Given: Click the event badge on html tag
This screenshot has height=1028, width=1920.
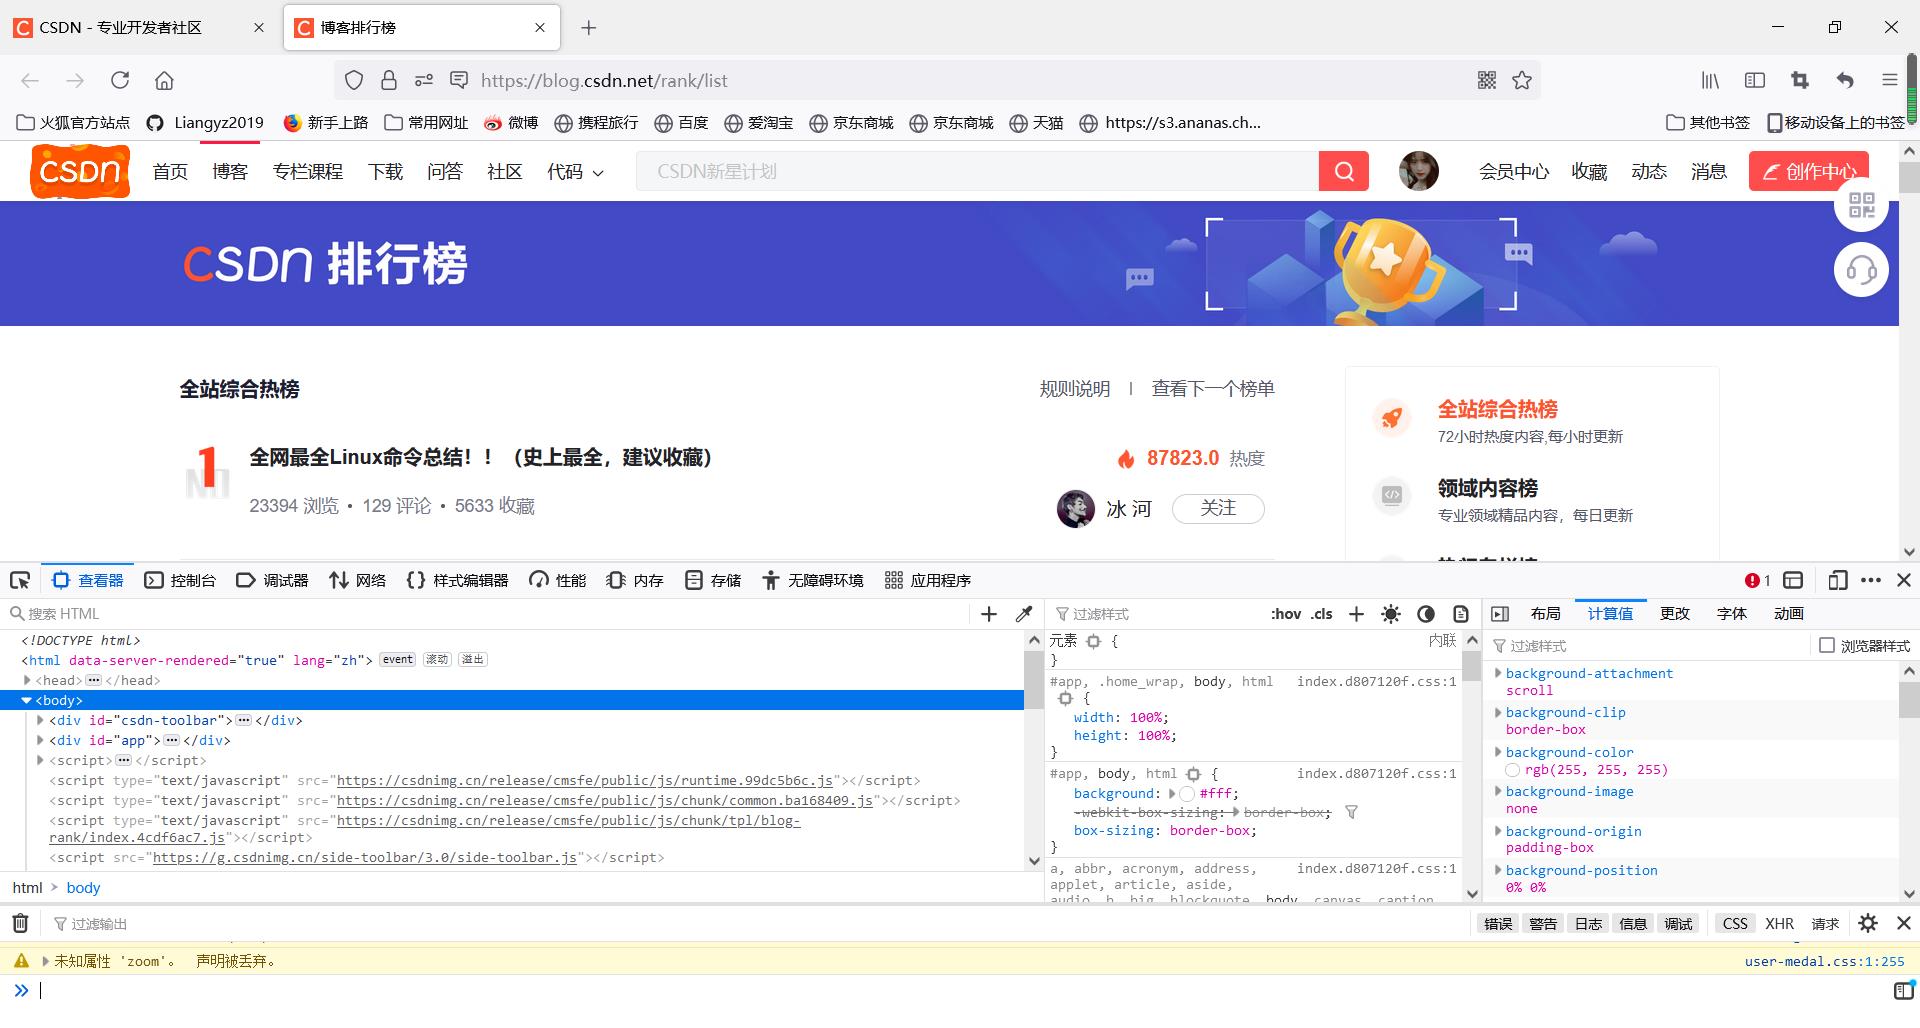Looking at the screenshot, I should (398, 660).
